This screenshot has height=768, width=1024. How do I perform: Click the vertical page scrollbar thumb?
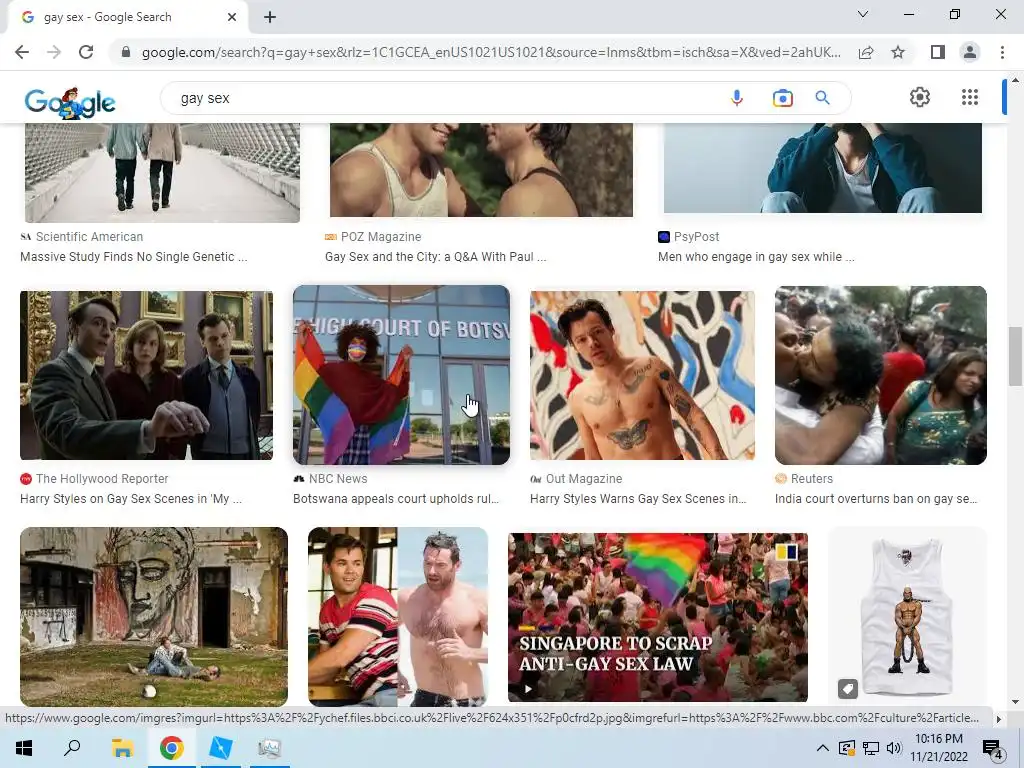[x=1015, y=357]
